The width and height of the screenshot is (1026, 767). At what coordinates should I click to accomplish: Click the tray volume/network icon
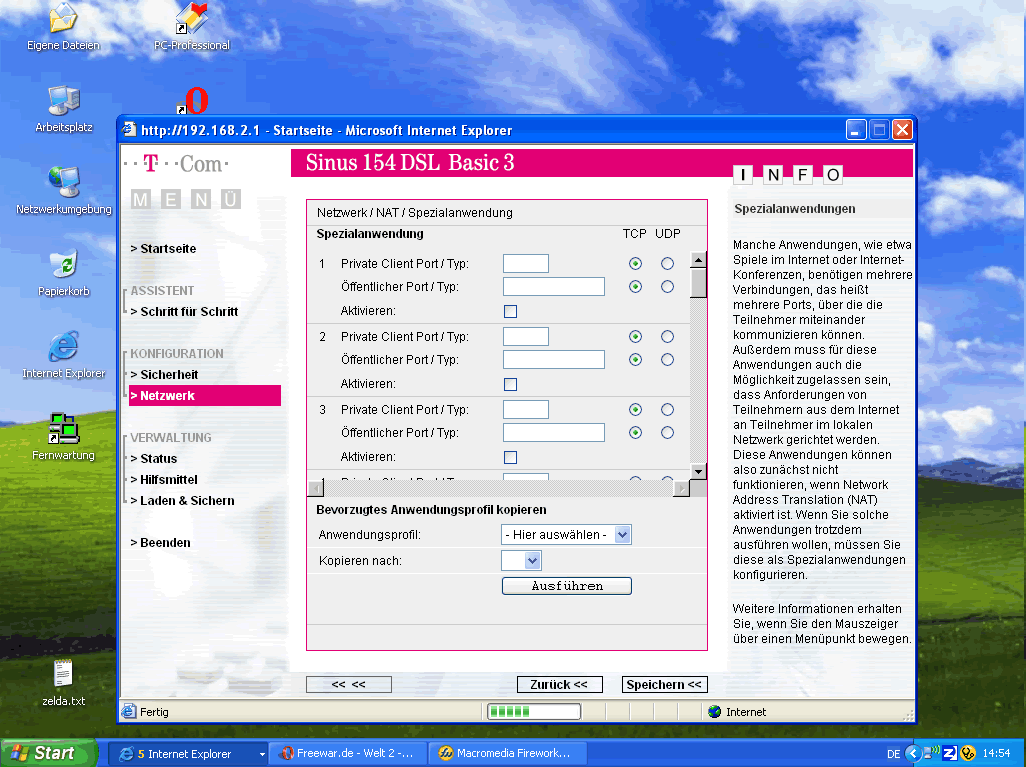click(x=931, y=753)
